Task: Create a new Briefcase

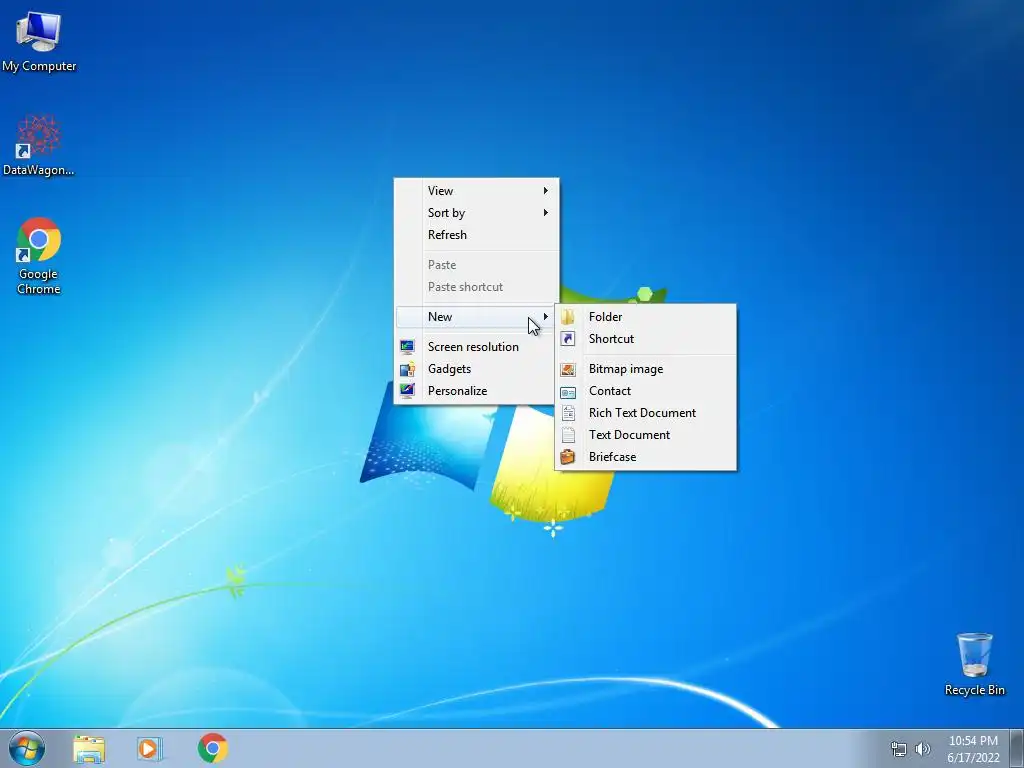Action: point(645,457)
